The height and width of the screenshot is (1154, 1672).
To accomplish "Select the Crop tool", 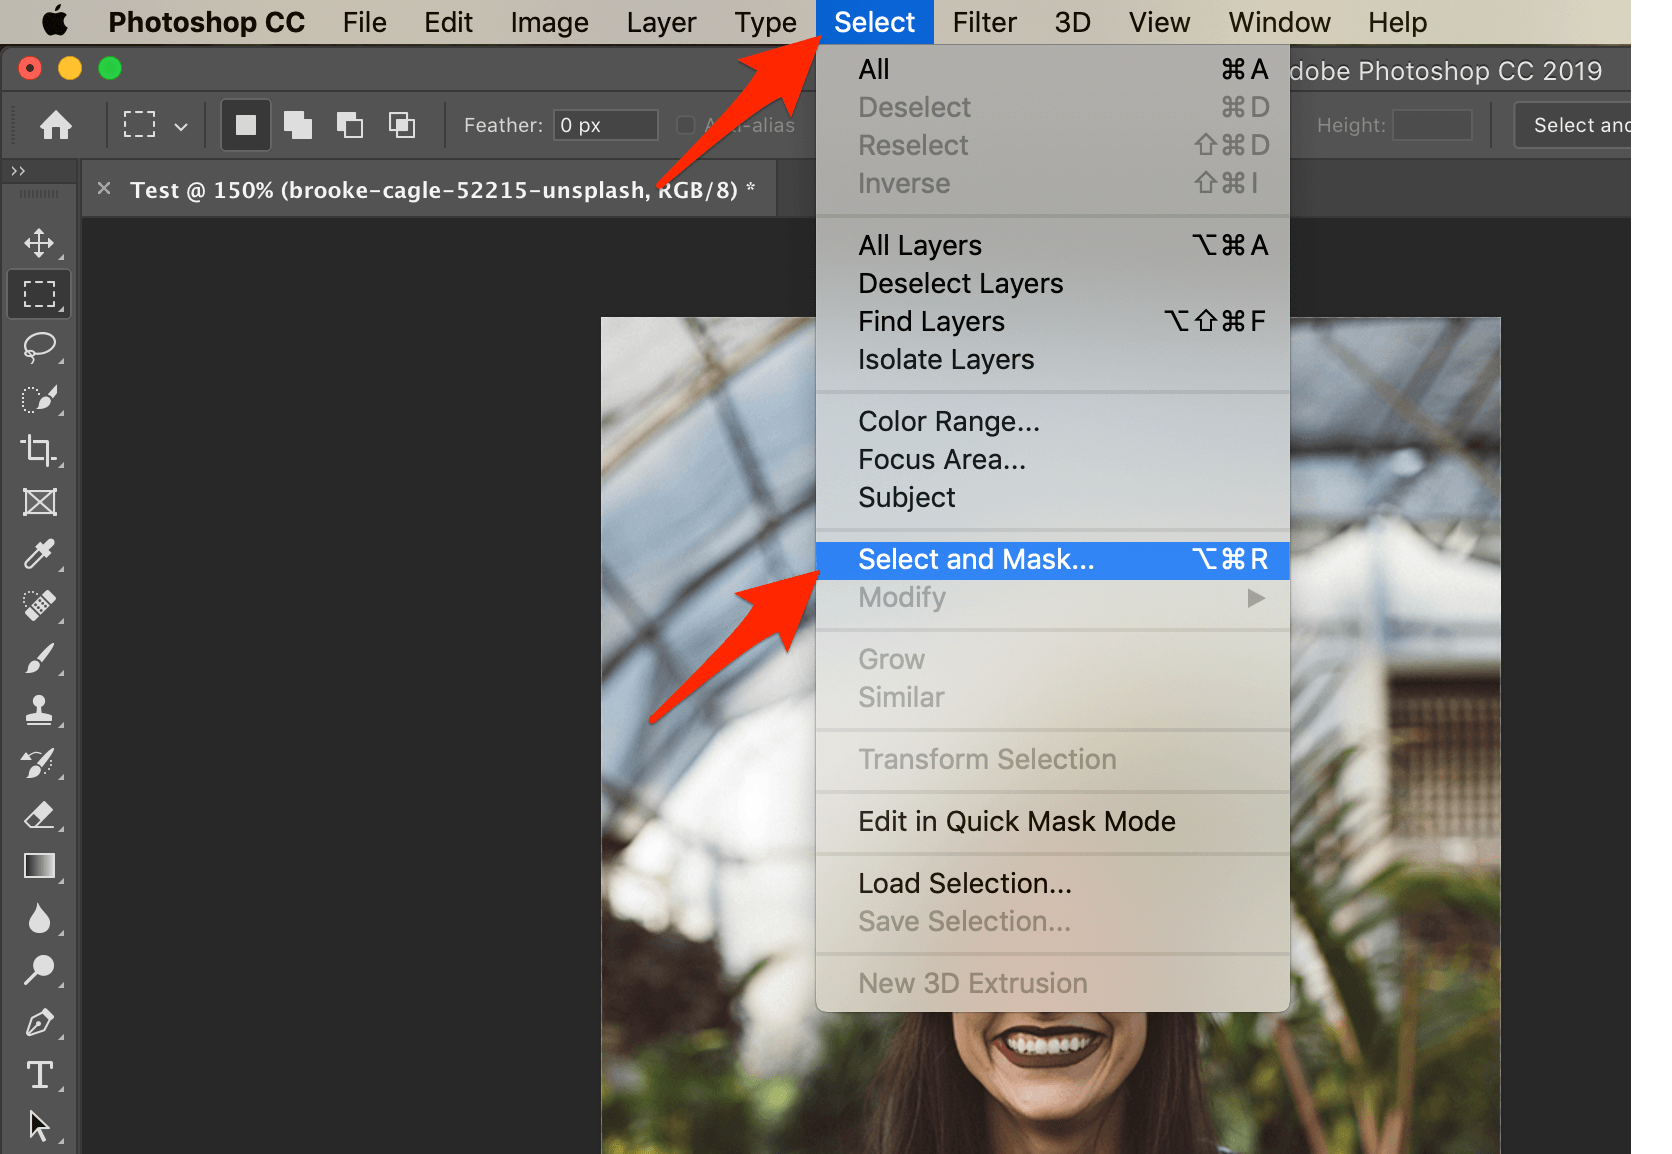I will pos(39,450).
